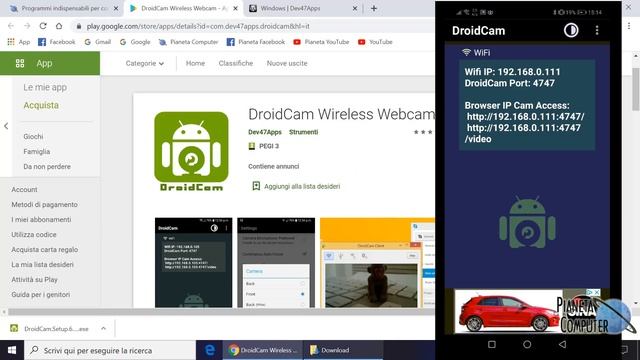640x360 pixels.
Task: Open the Settings screenshot thumbnail
Action: click(276, 262)
